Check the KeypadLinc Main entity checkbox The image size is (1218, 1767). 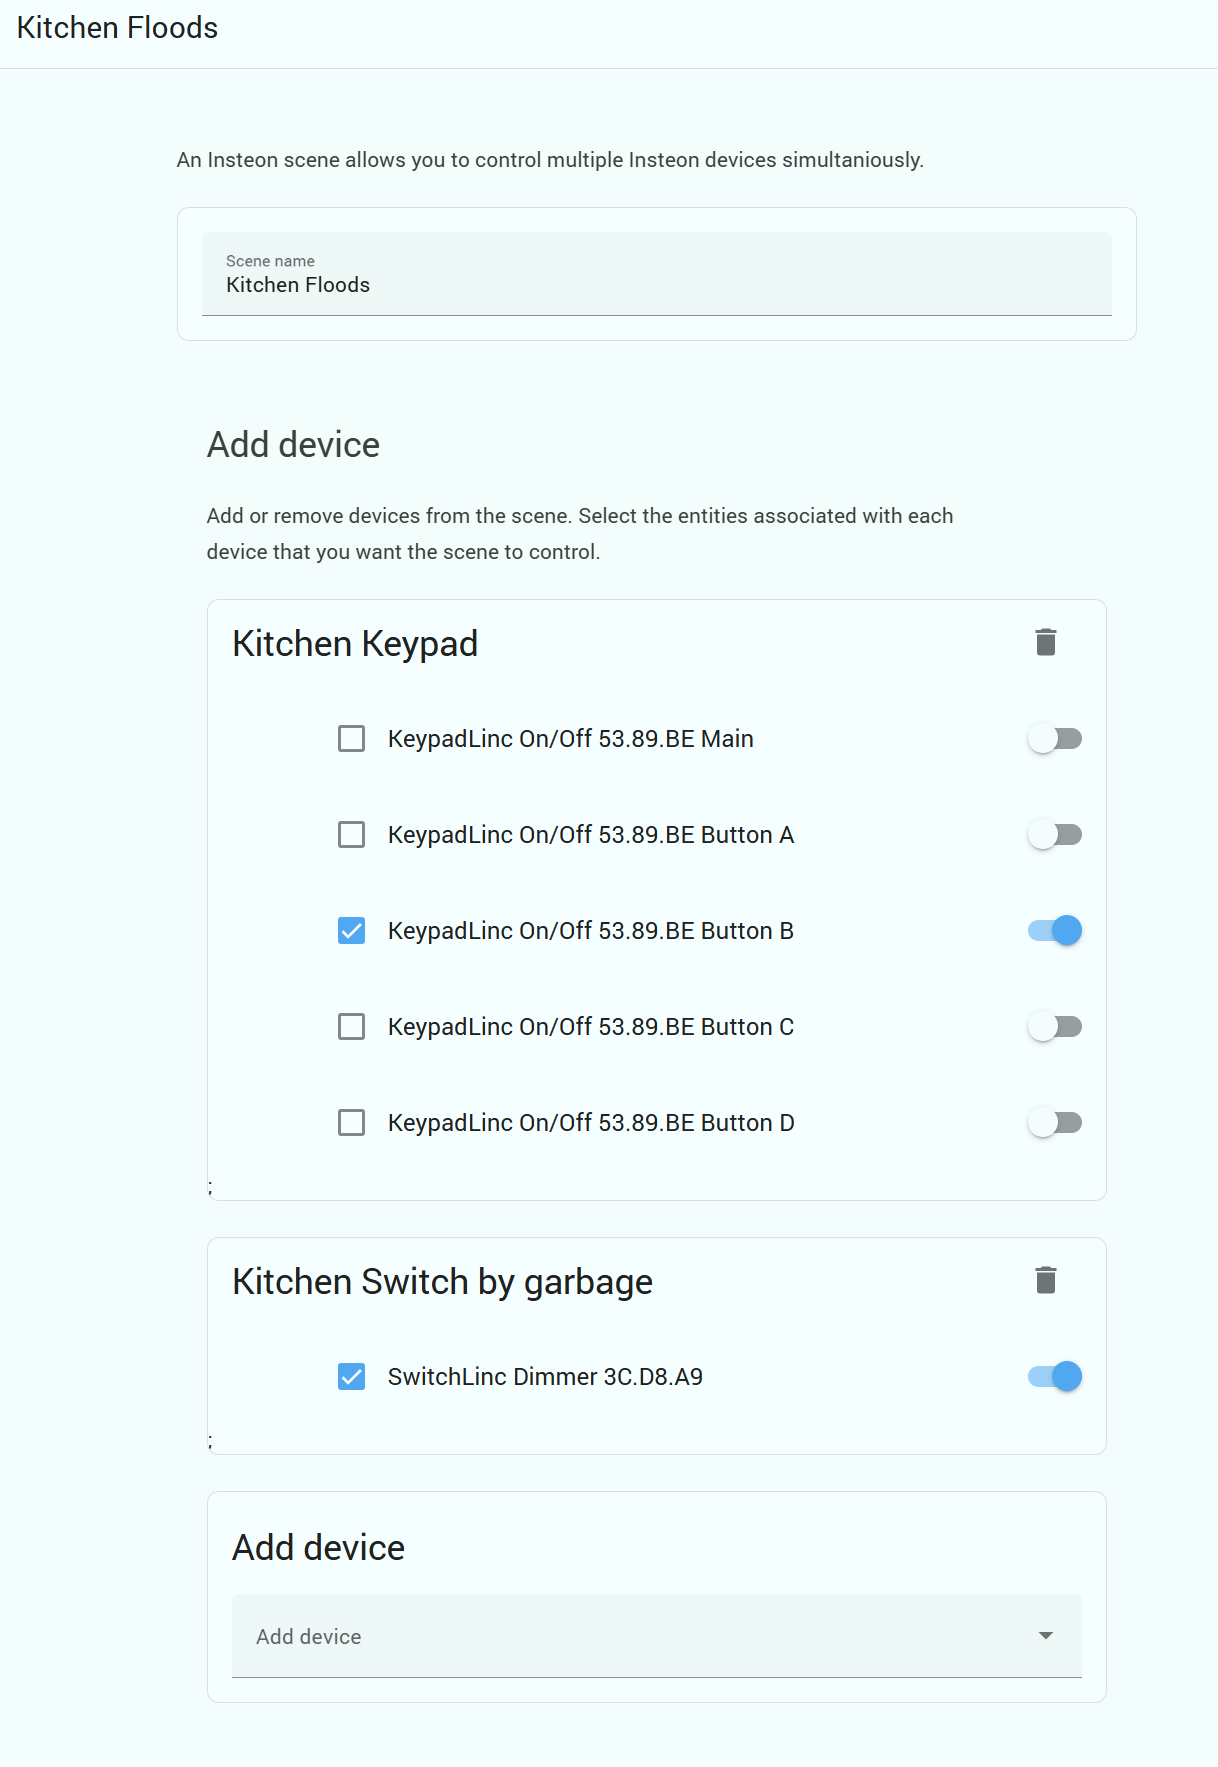tap(351, 739)
